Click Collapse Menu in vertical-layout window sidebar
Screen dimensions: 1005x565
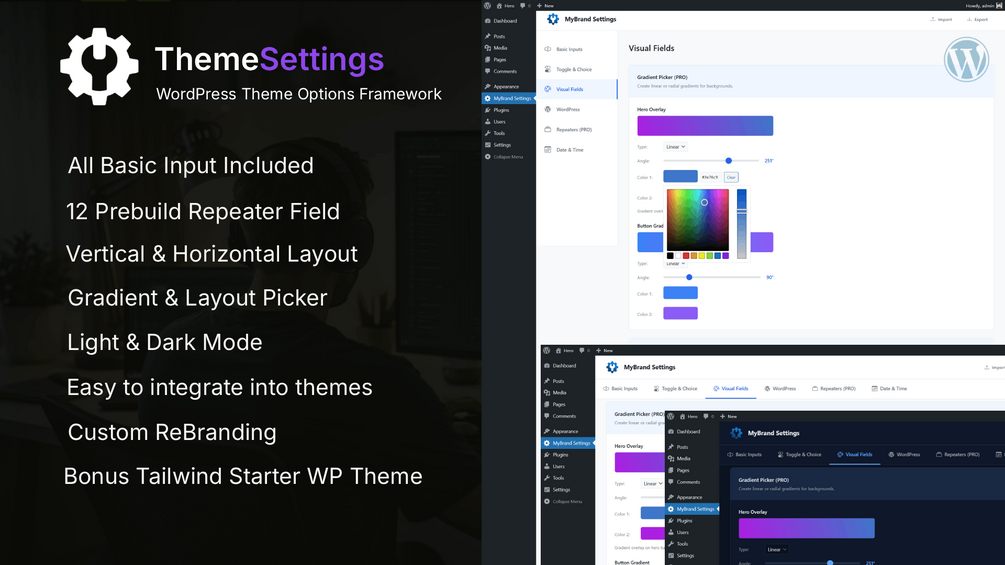(x=504, y=157)
